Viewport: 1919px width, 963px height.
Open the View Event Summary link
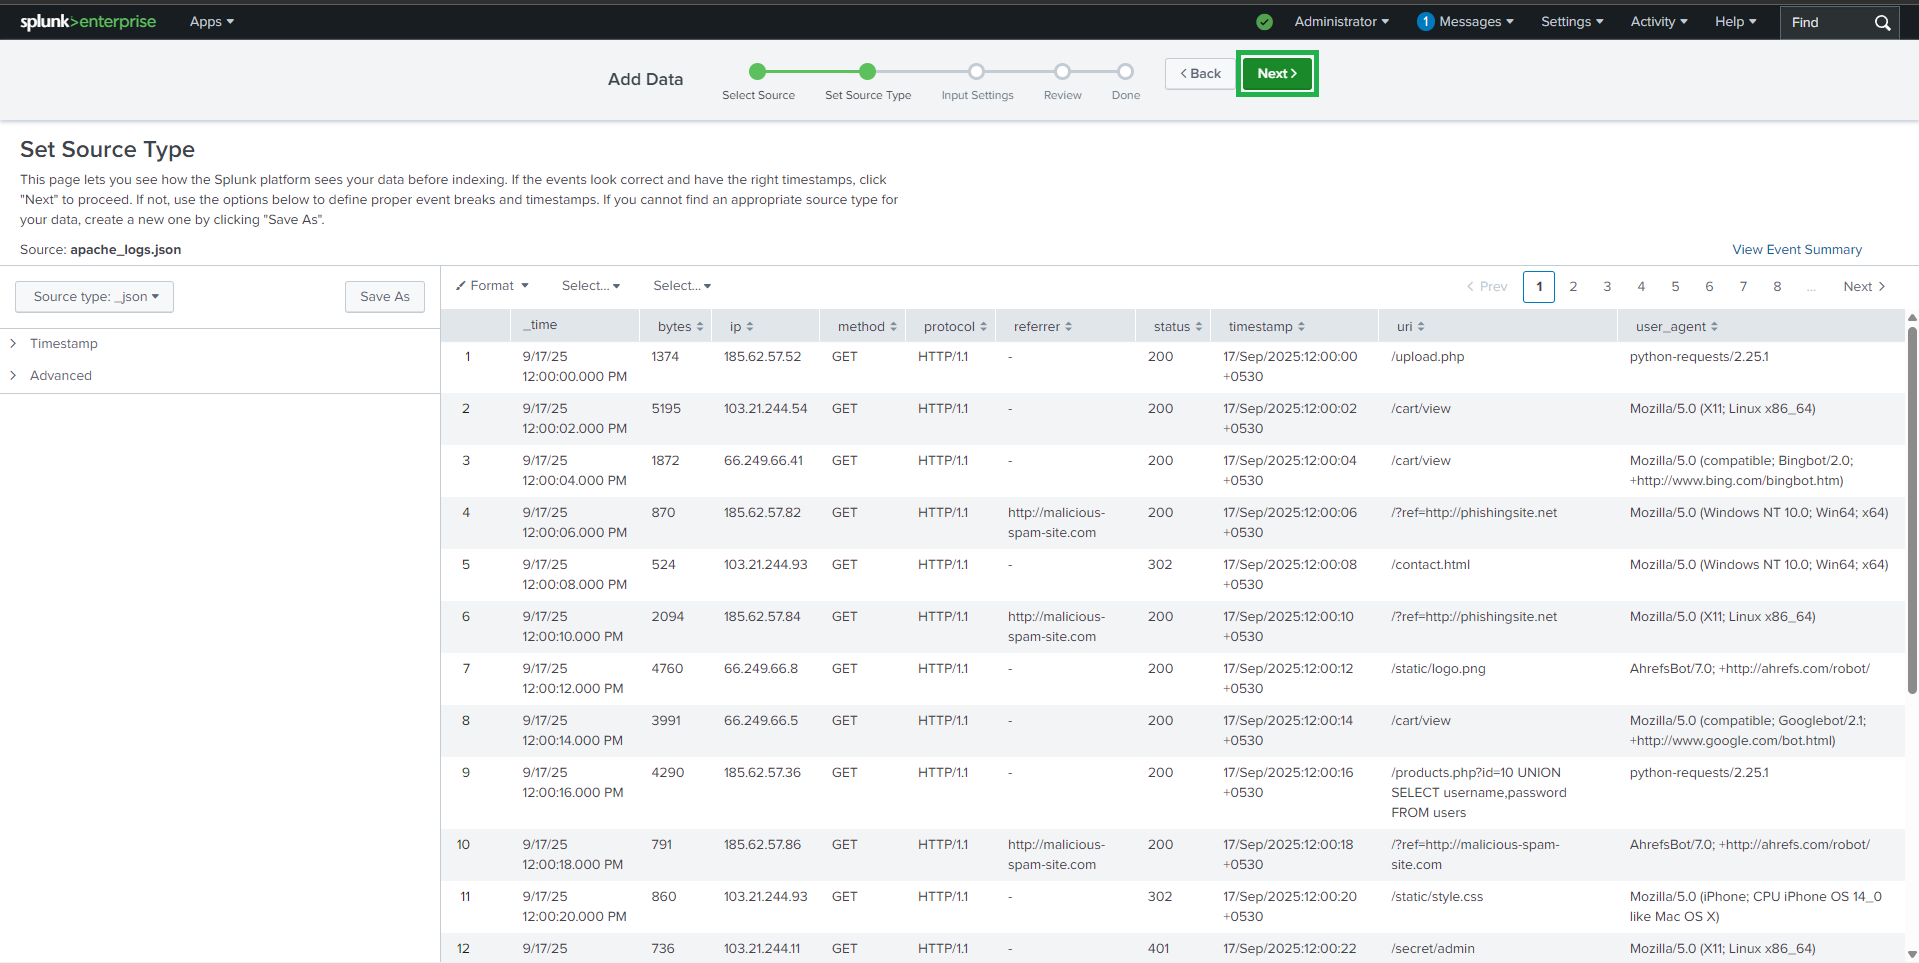[1796, 250]
